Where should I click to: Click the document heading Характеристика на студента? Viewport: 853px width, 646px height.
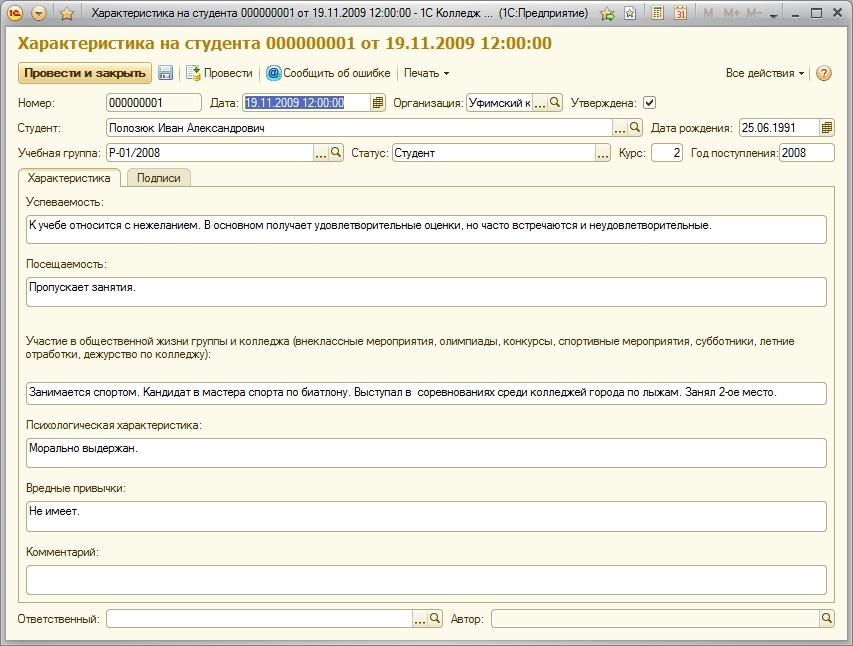pyautogui.click(x=285, y=43)
